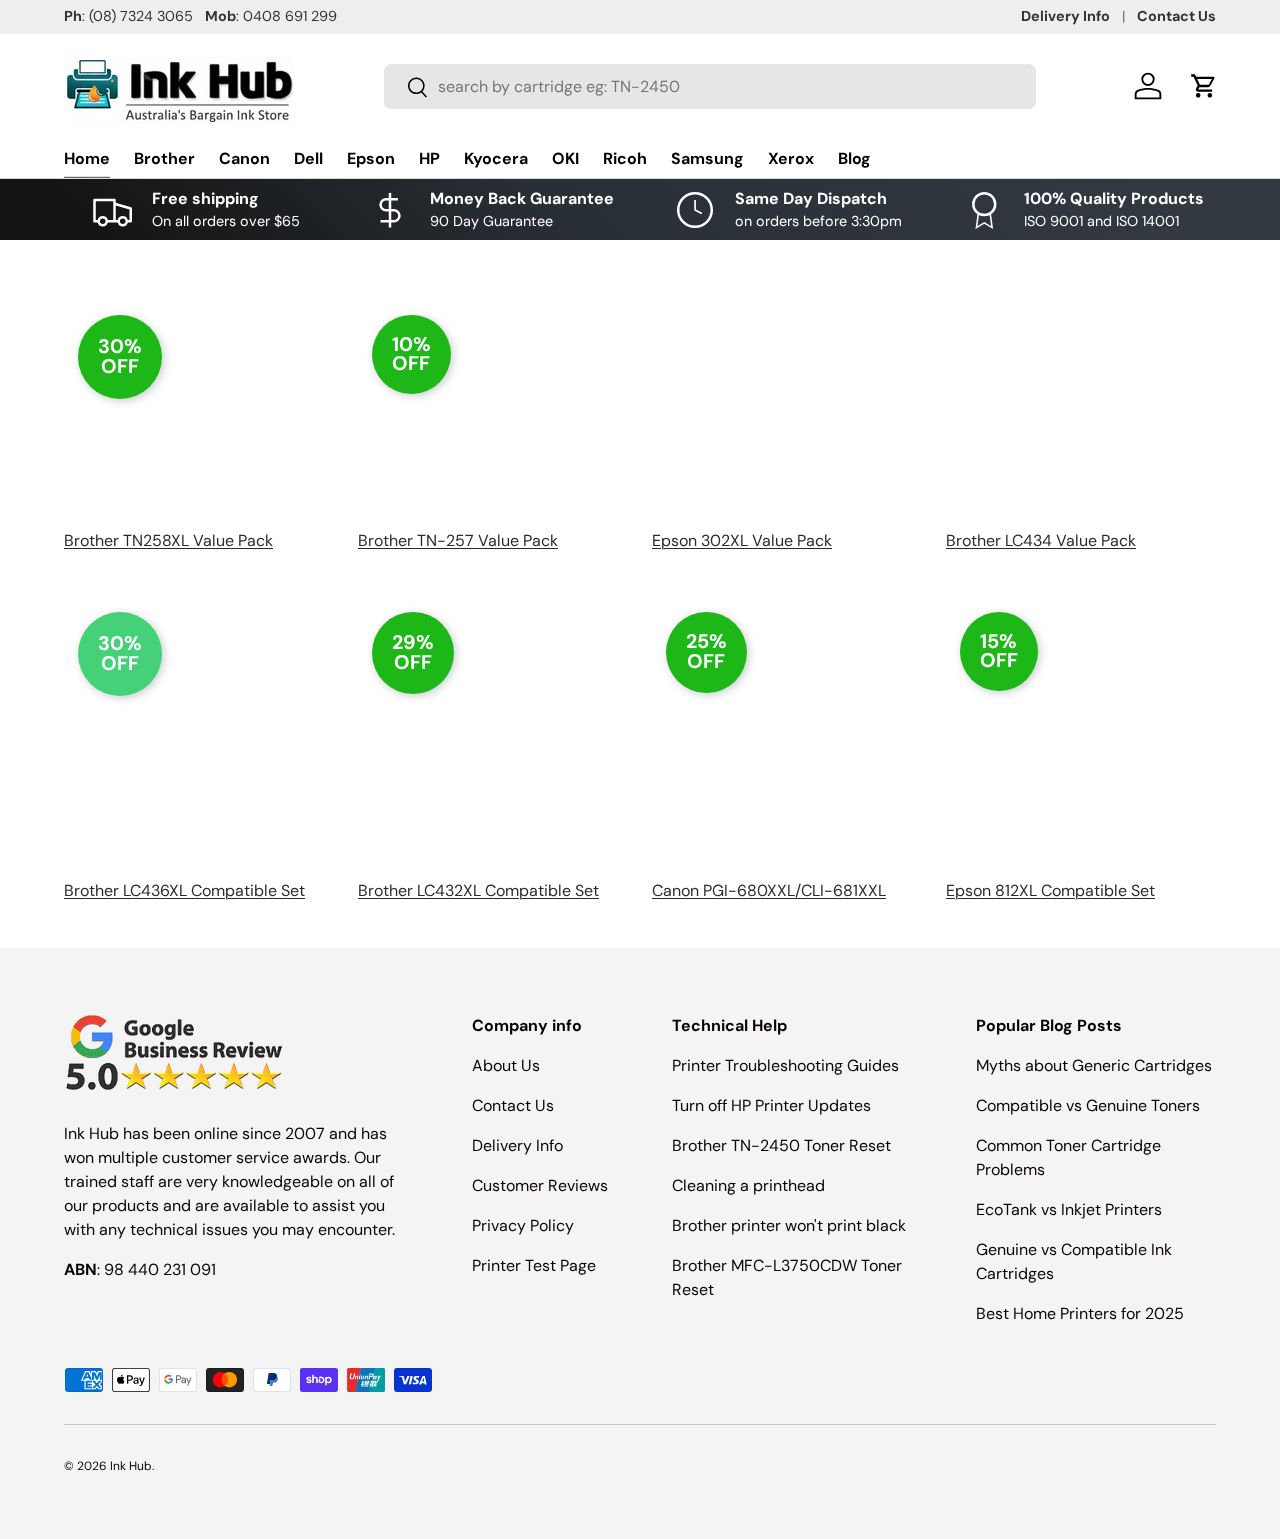1280x1539 pixels.
Task: Click the American Express payment icon
Action: click(x=84, y=1380)
